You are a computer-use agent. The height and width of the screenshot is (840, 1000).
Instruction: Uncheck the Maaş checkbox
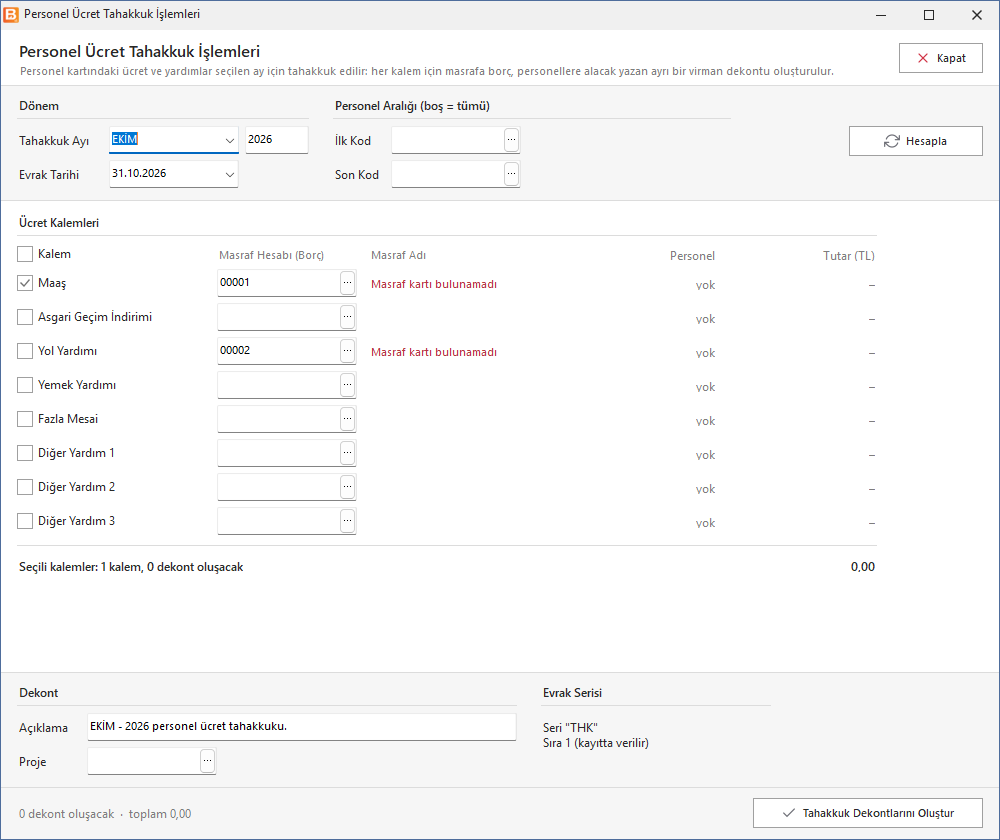pyautogui.click(x=25, y=283)
